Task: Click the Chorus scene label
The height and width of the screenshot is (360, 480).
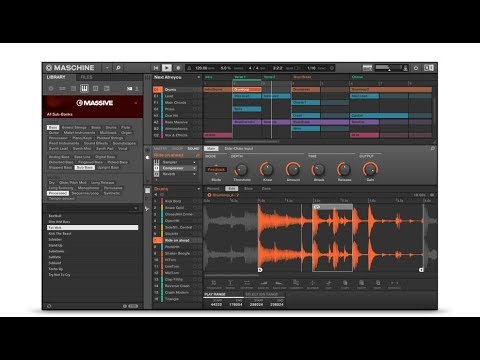Action: [x=357, y=77]
